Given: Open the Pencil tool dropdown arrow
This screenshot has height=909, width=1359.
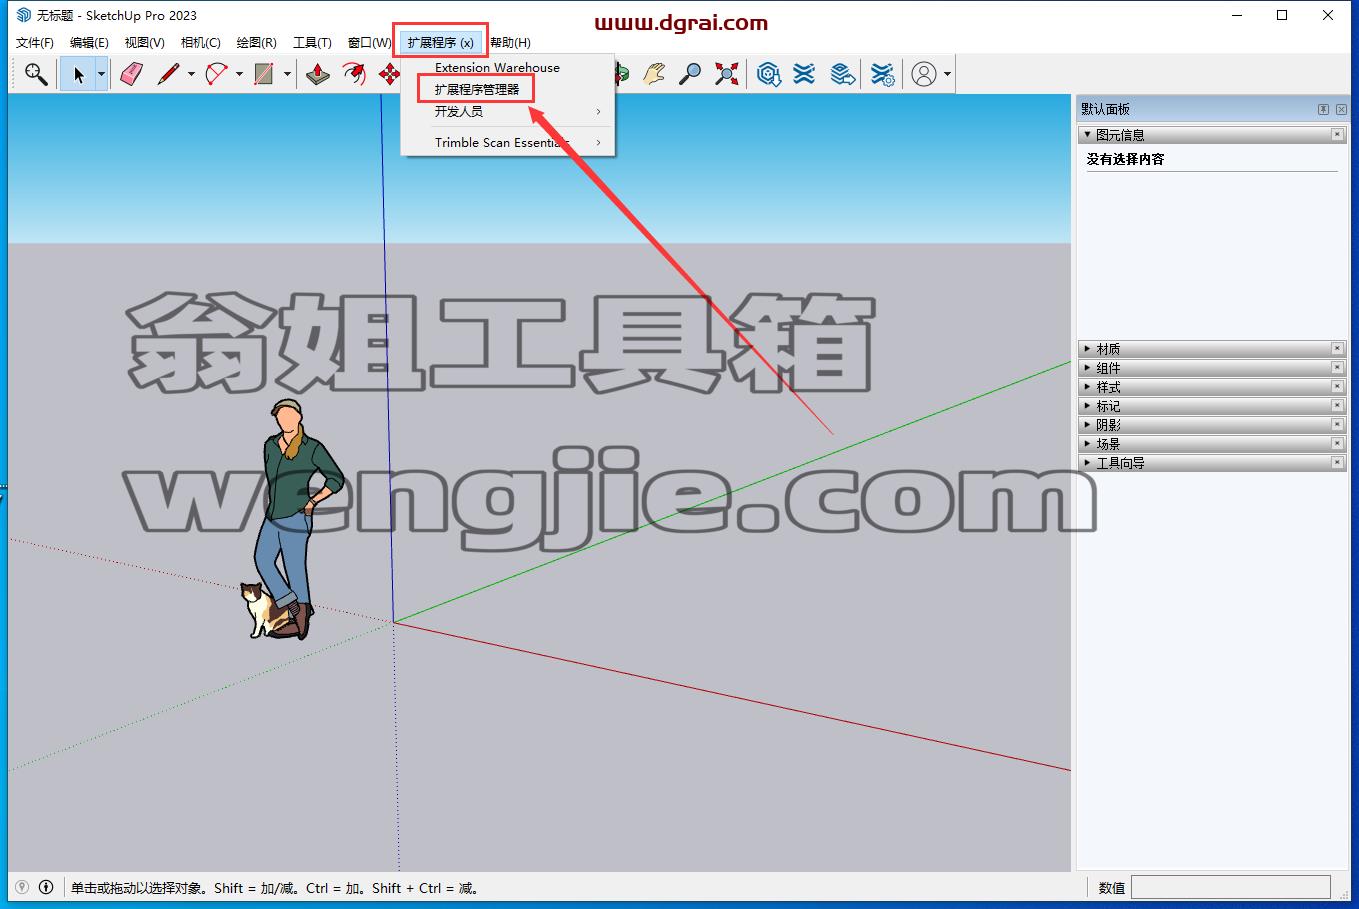Looking at the screenshot, I should 191,74.
